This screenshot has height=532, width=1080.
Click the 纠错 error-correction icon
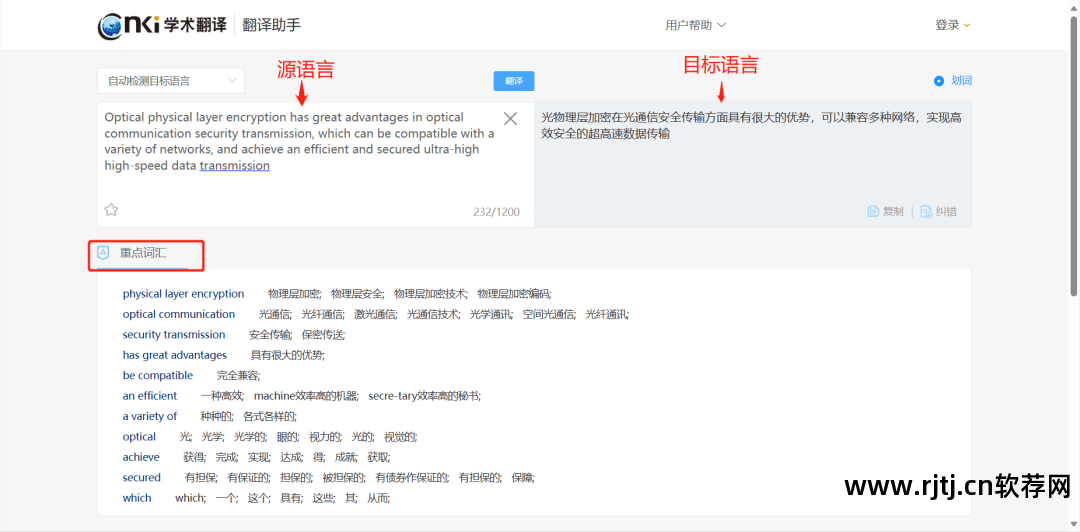pyautogui.click(x=926, y=212)
